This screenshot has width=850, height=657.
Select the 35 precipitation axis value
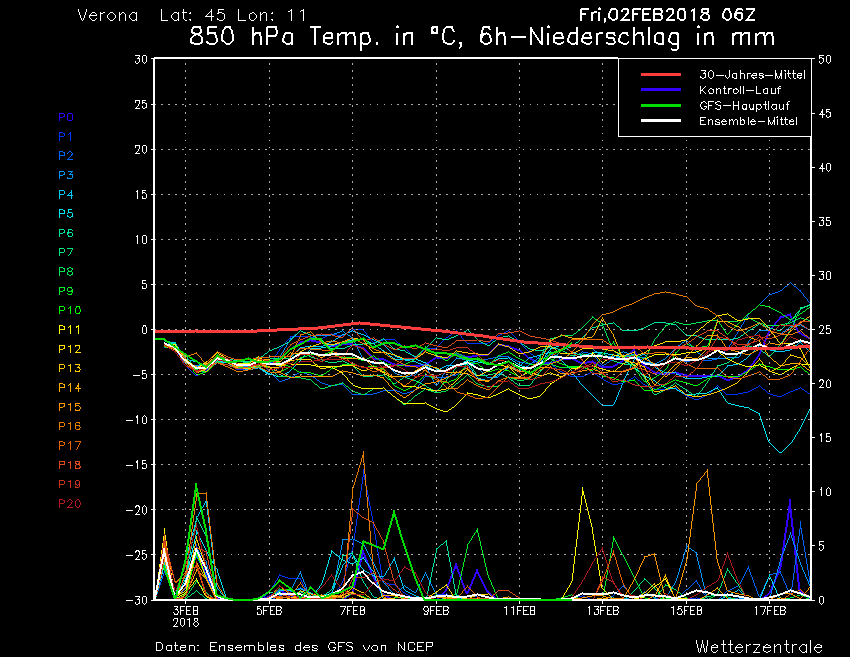click(x=825, y=222)
